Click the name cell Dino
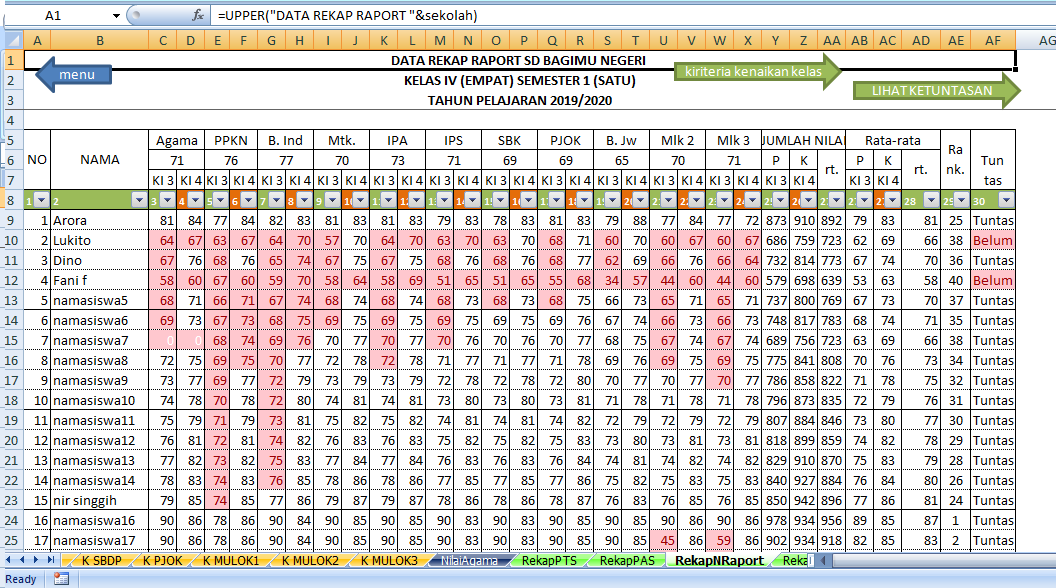This screenshot has width=1056, height=588. tap(100, 260)
